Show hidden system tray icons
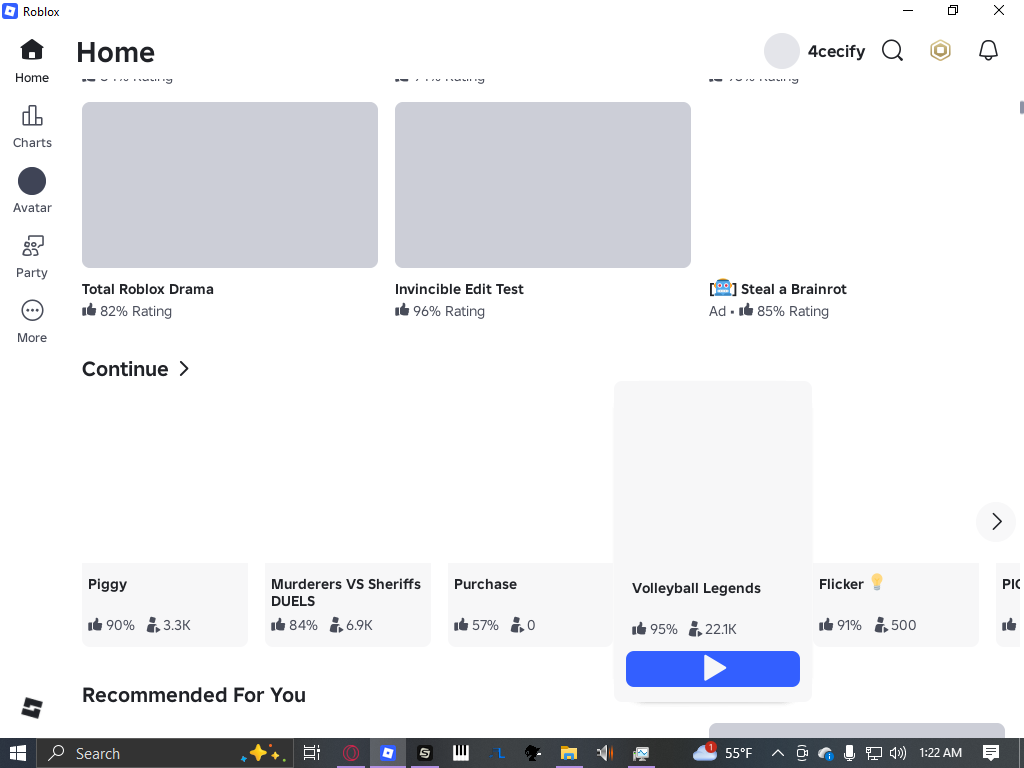This screenshot has height=768, width=1024. click(778, 753)
